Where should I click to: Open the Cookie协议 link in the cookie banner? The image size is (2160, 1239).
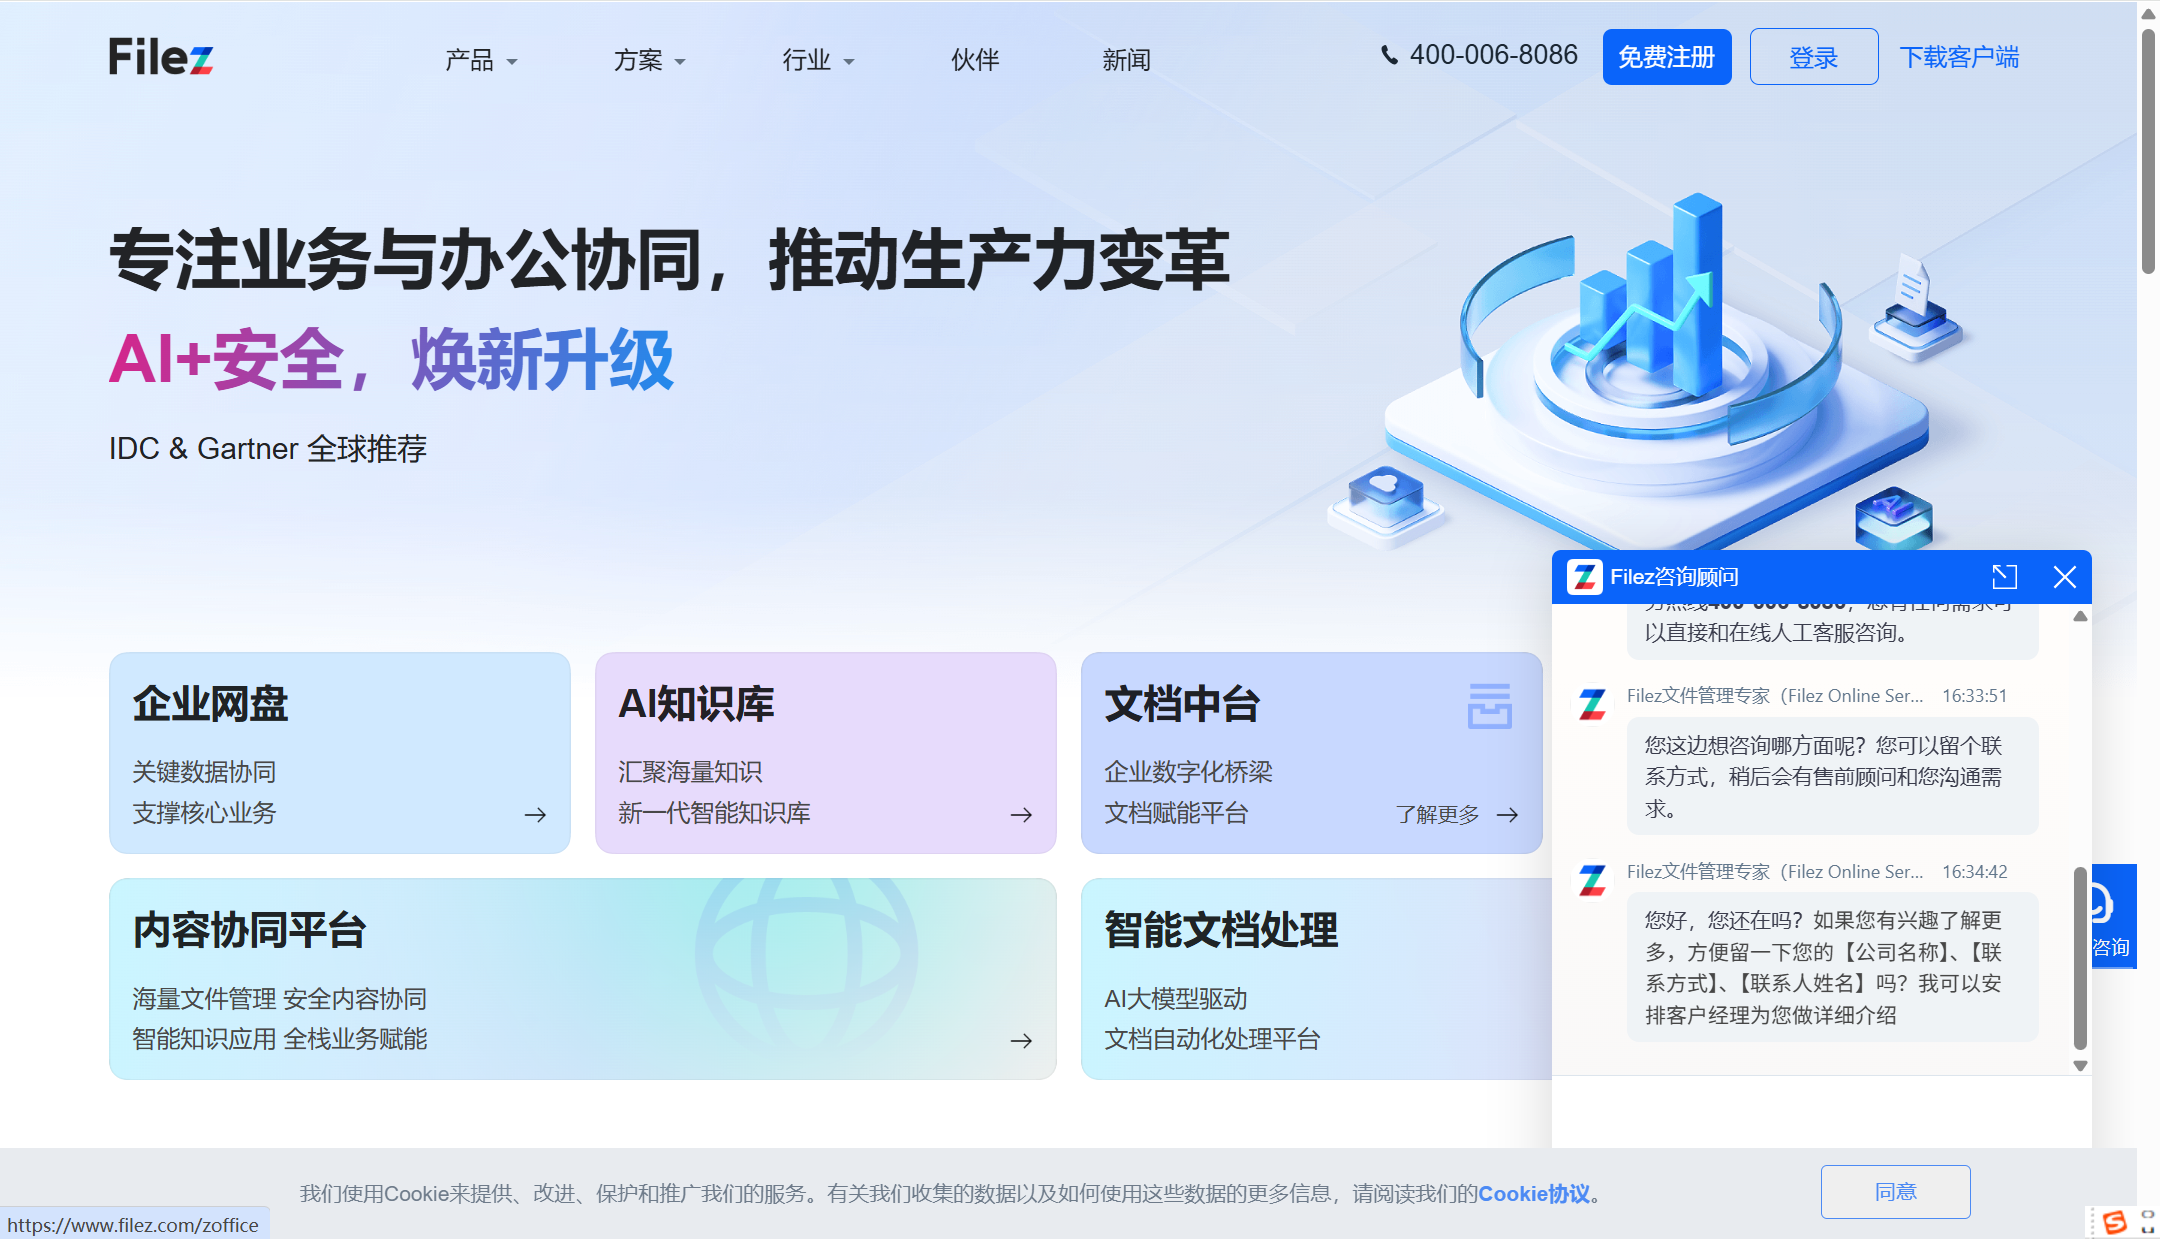pos(1533,1193)
